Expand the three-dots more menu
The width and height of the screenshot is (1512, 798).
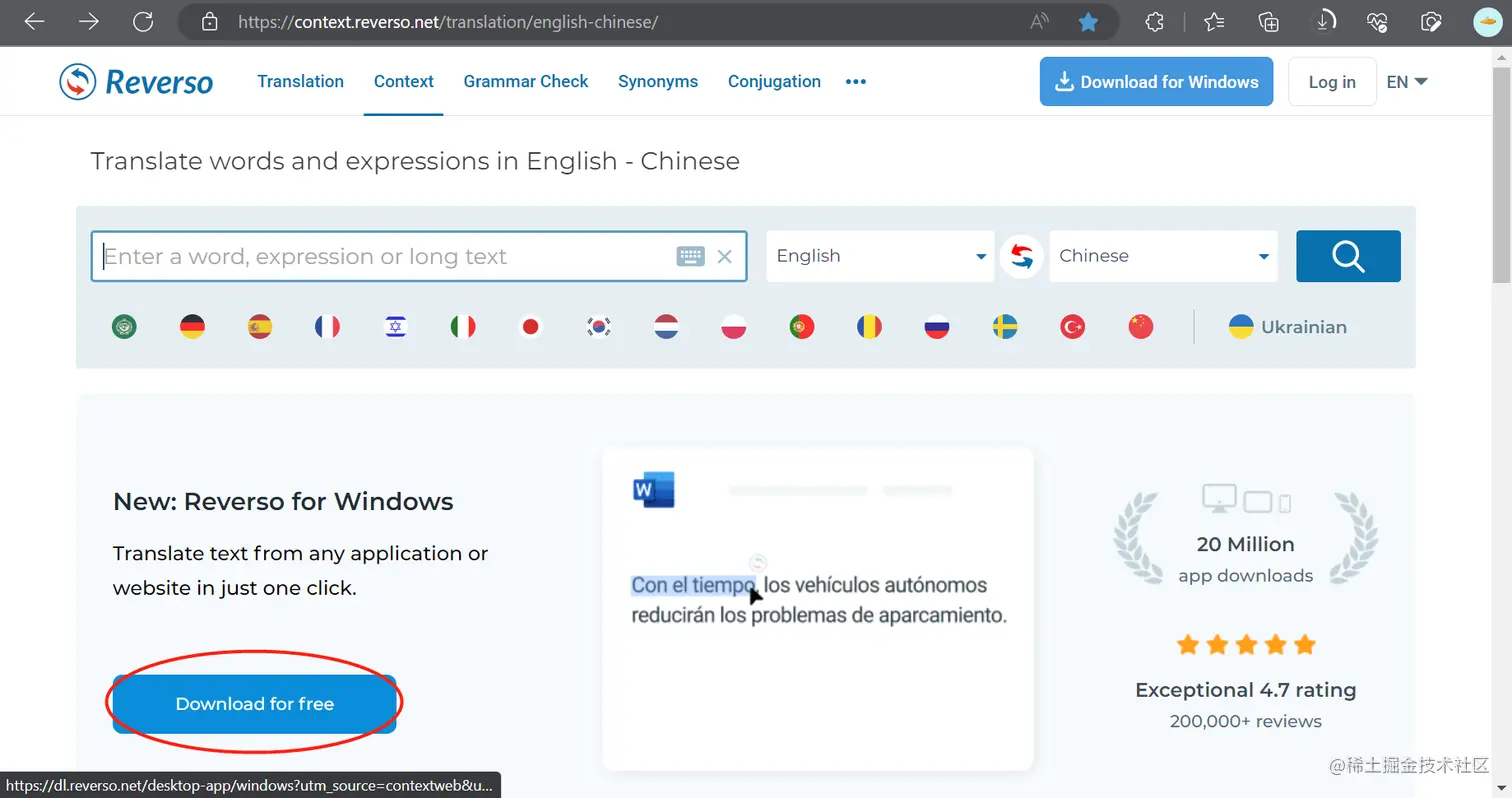pyautogui.click(x=856, y=82)
